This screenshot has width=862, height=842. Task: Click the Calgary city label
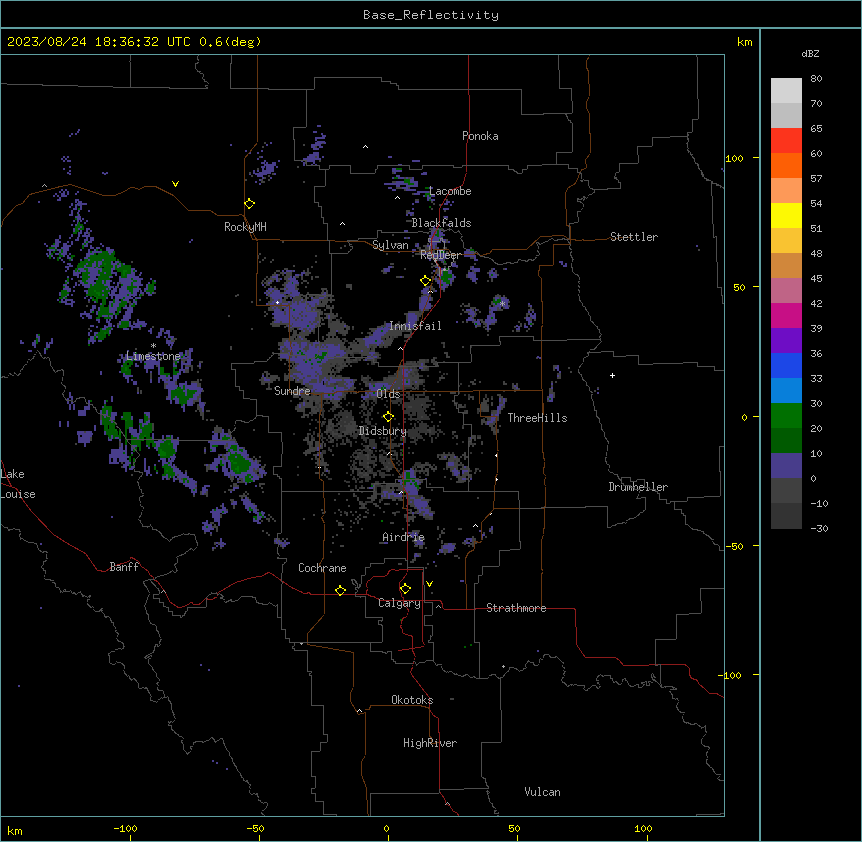click(x=399, y=603)
